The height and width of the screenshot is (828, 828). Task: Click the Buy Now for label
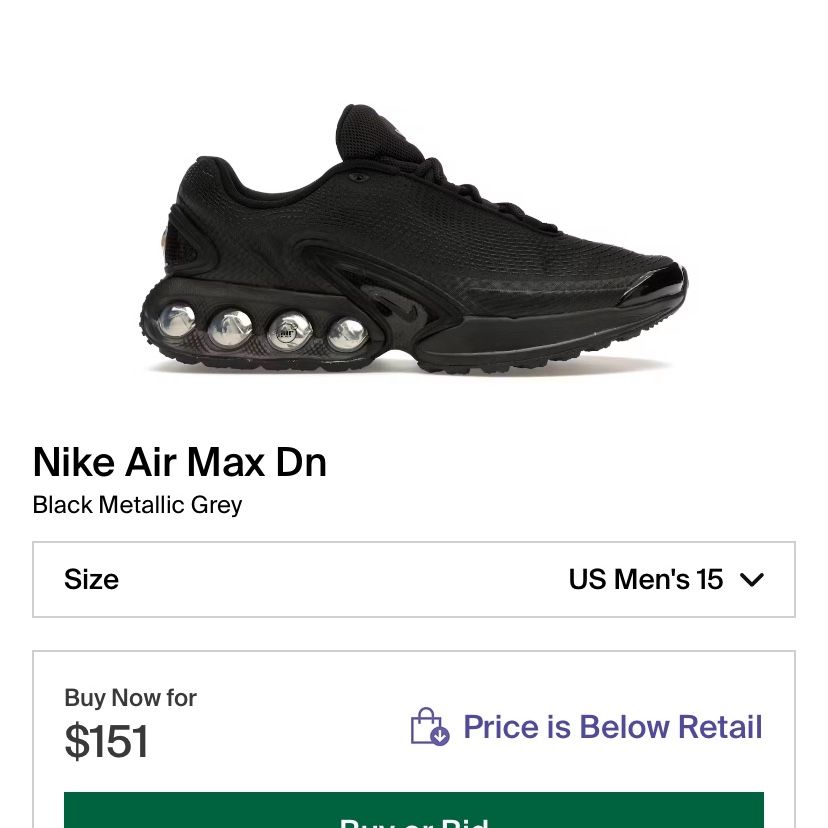coord(130,698)
